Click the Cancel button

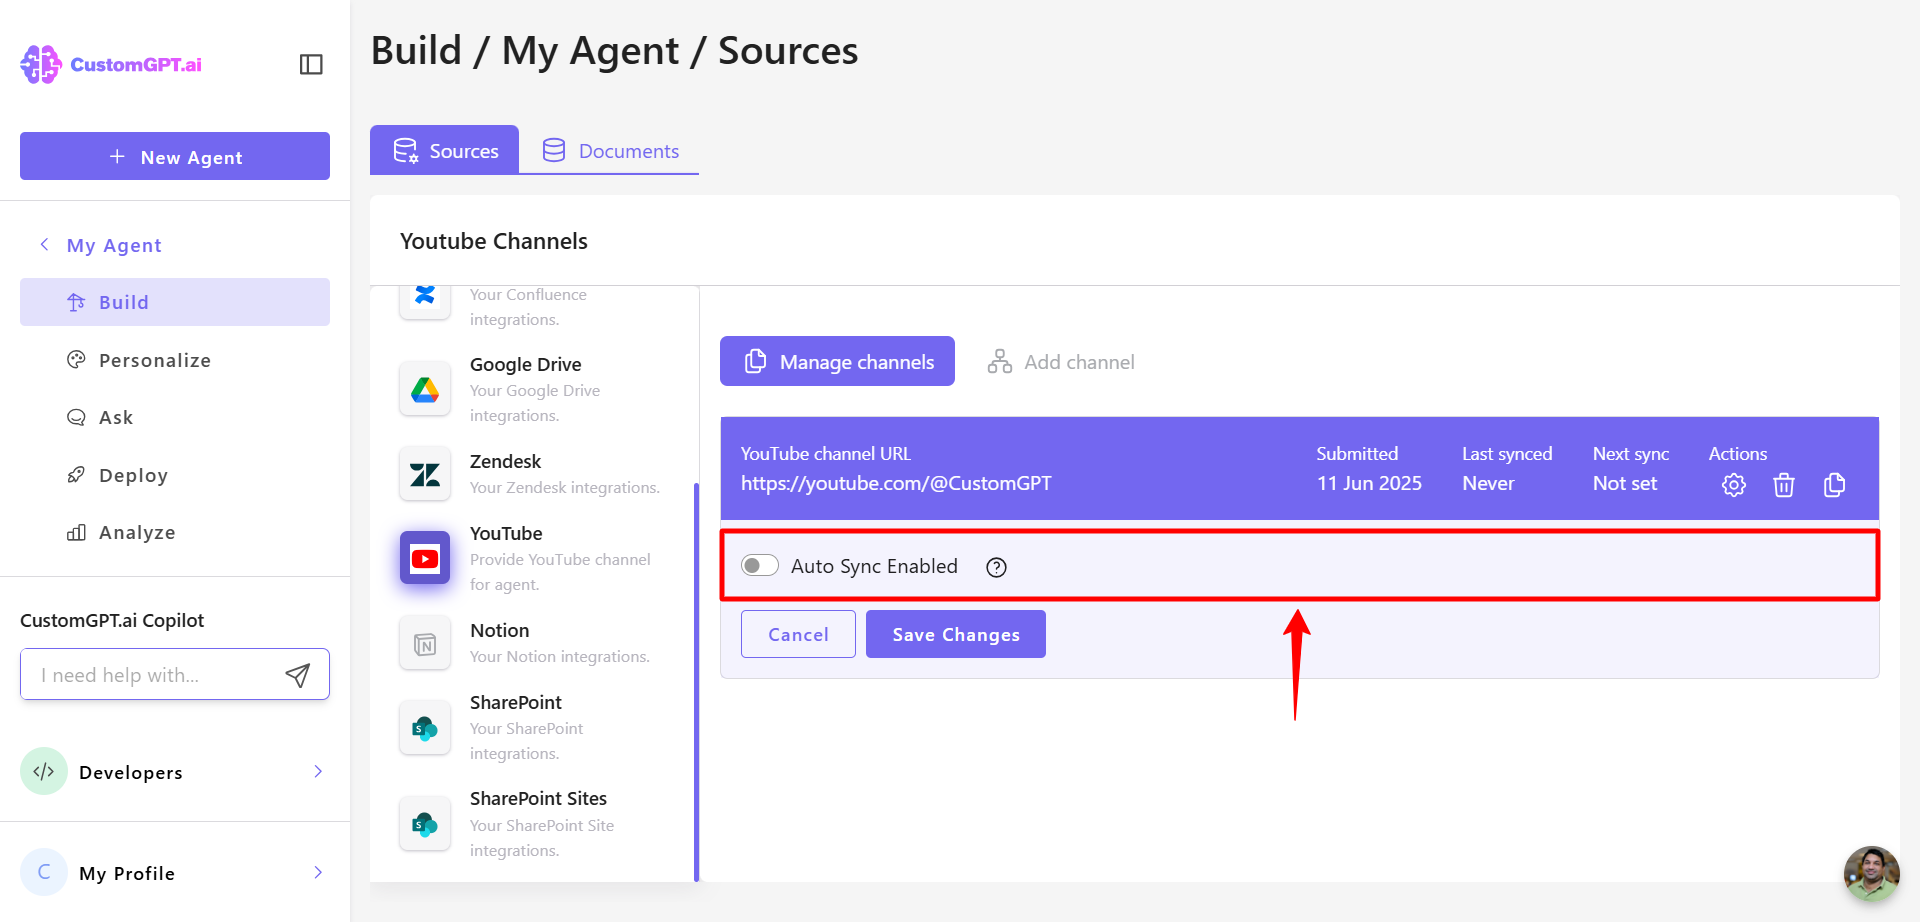tap(798, 634)
